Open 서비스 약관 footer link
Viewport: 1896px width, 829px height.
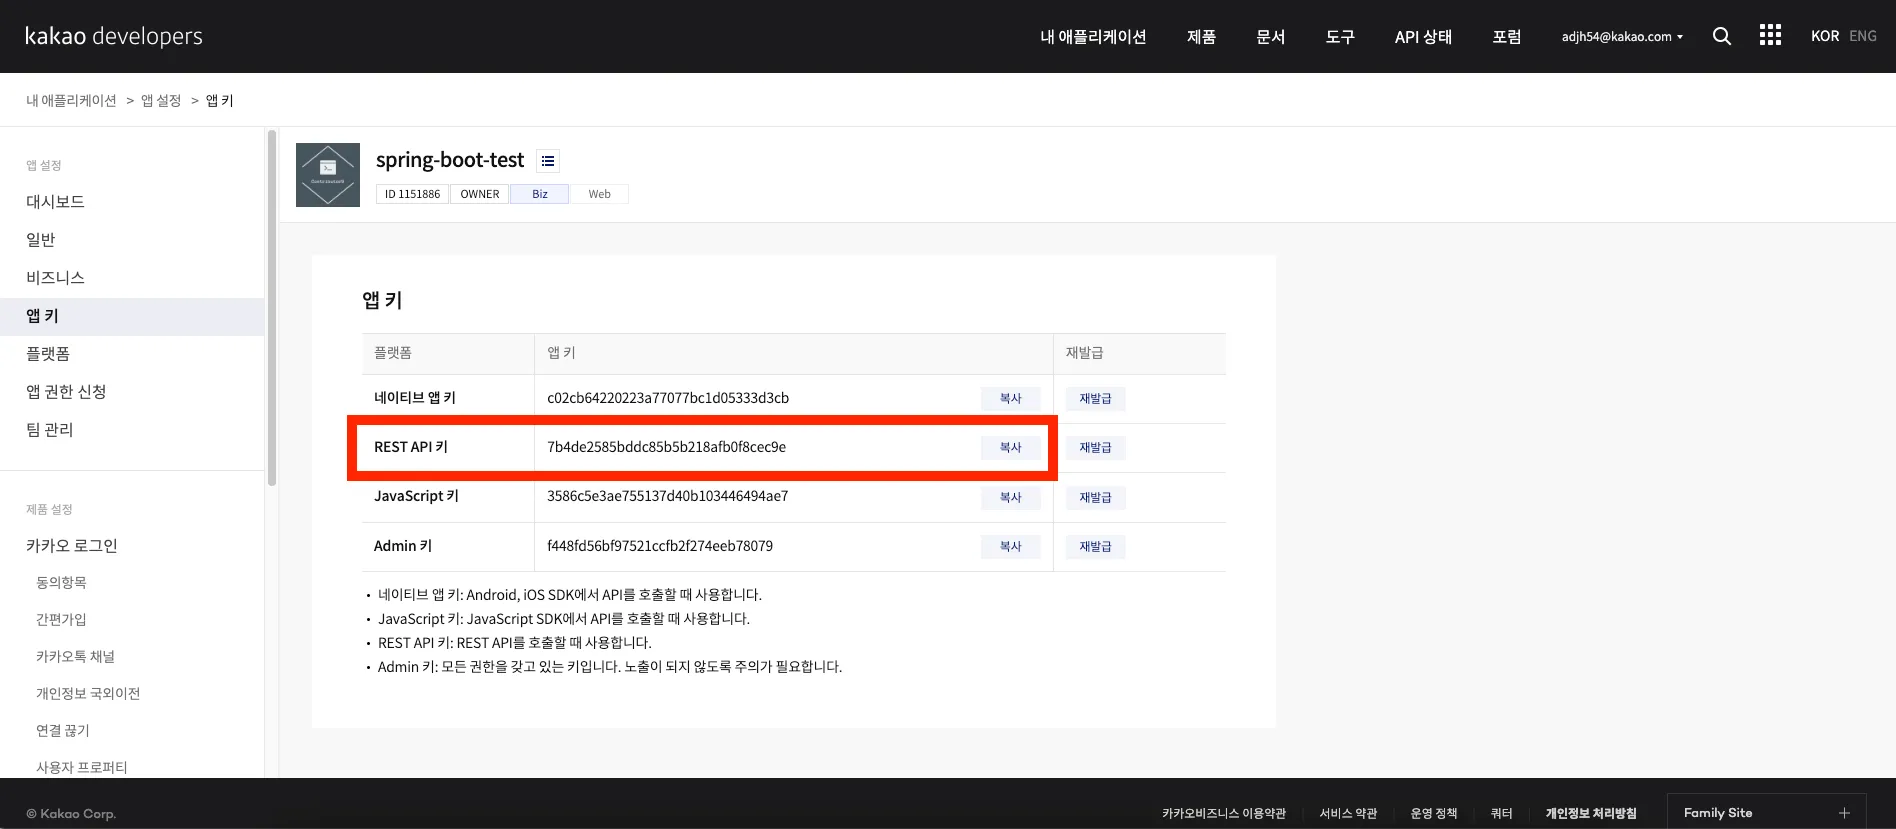point(1348,813)
